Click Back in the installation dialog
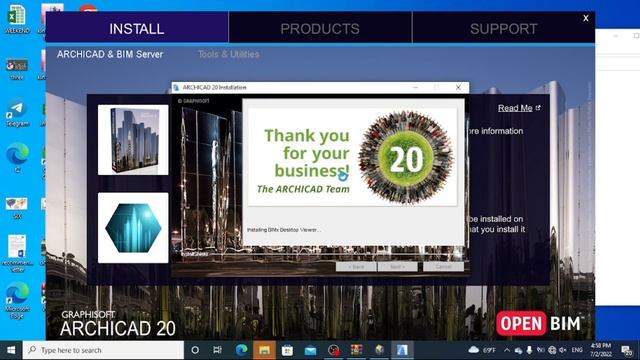This screenshot has height=360, width=640. click(x=356, y=267)
